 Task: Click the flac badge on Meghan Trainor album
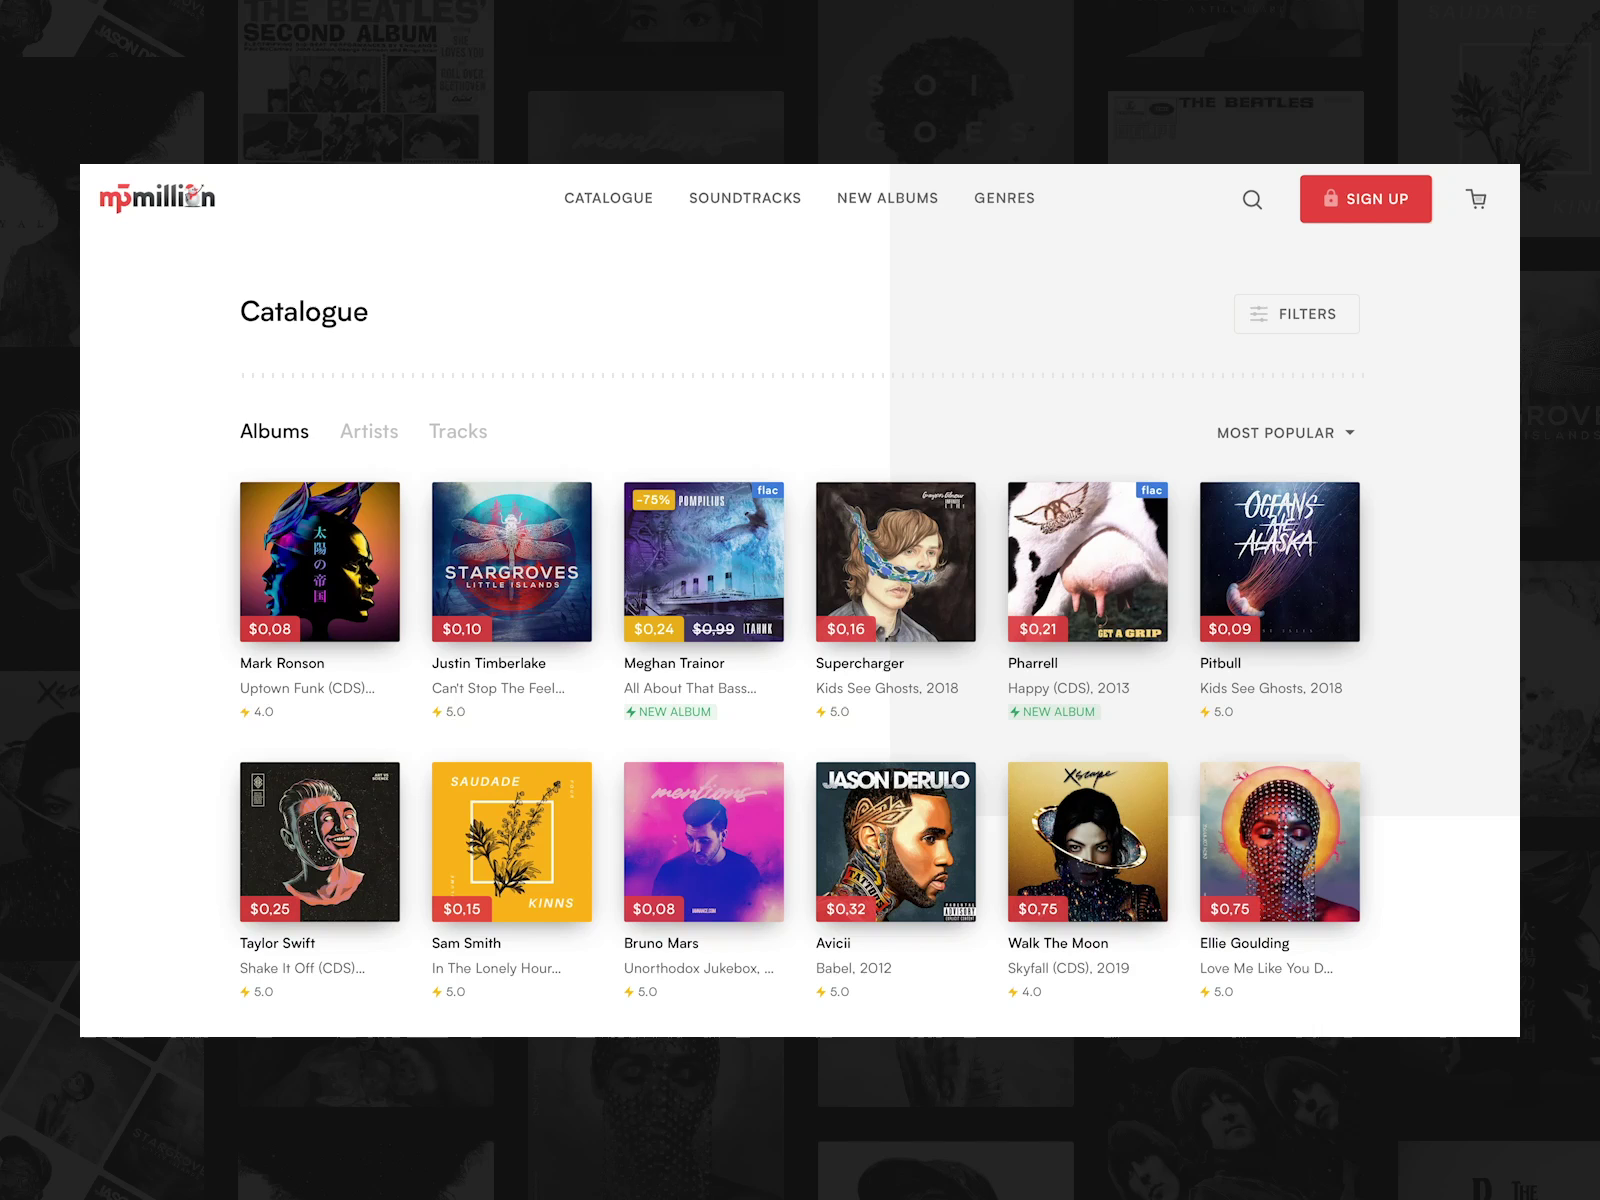click(766, 490)
